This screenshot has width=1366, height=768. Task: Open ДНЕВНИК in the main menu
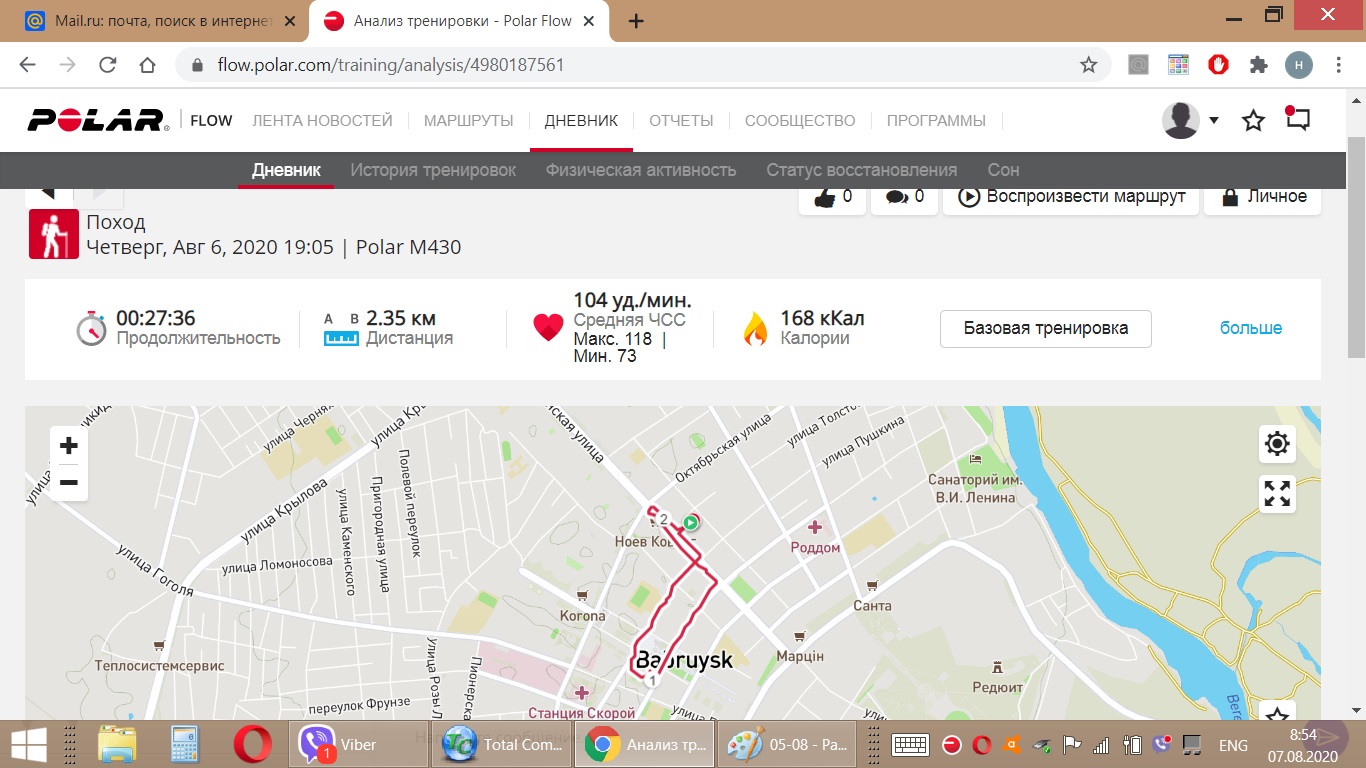pos(581,121)
